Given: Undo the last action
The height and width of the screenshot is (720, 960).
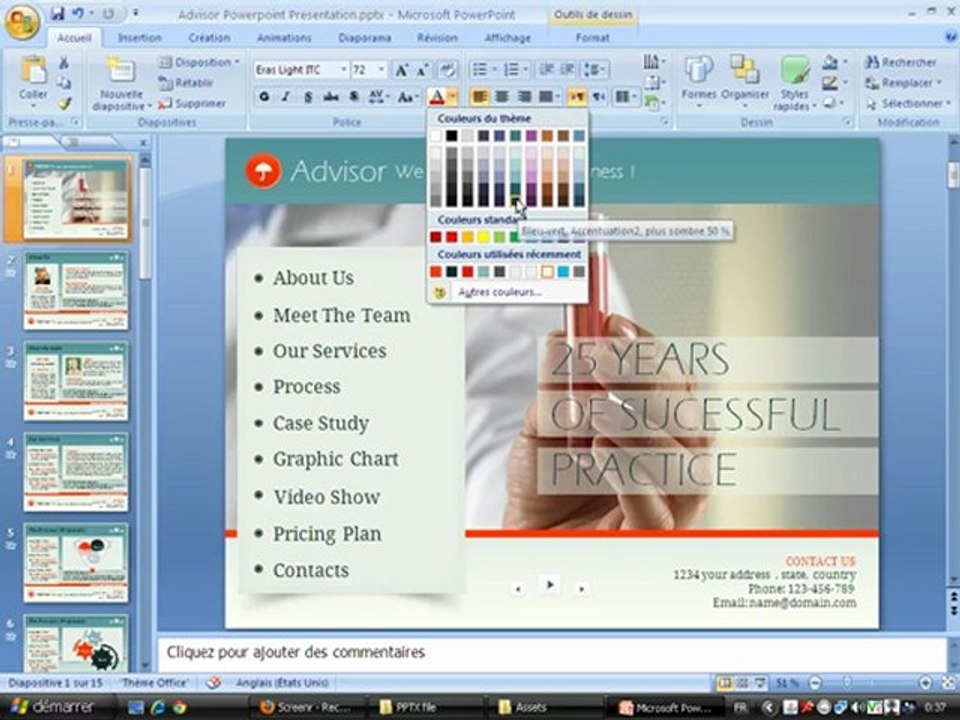Looking at the screenshot, I should coord(78,13).
